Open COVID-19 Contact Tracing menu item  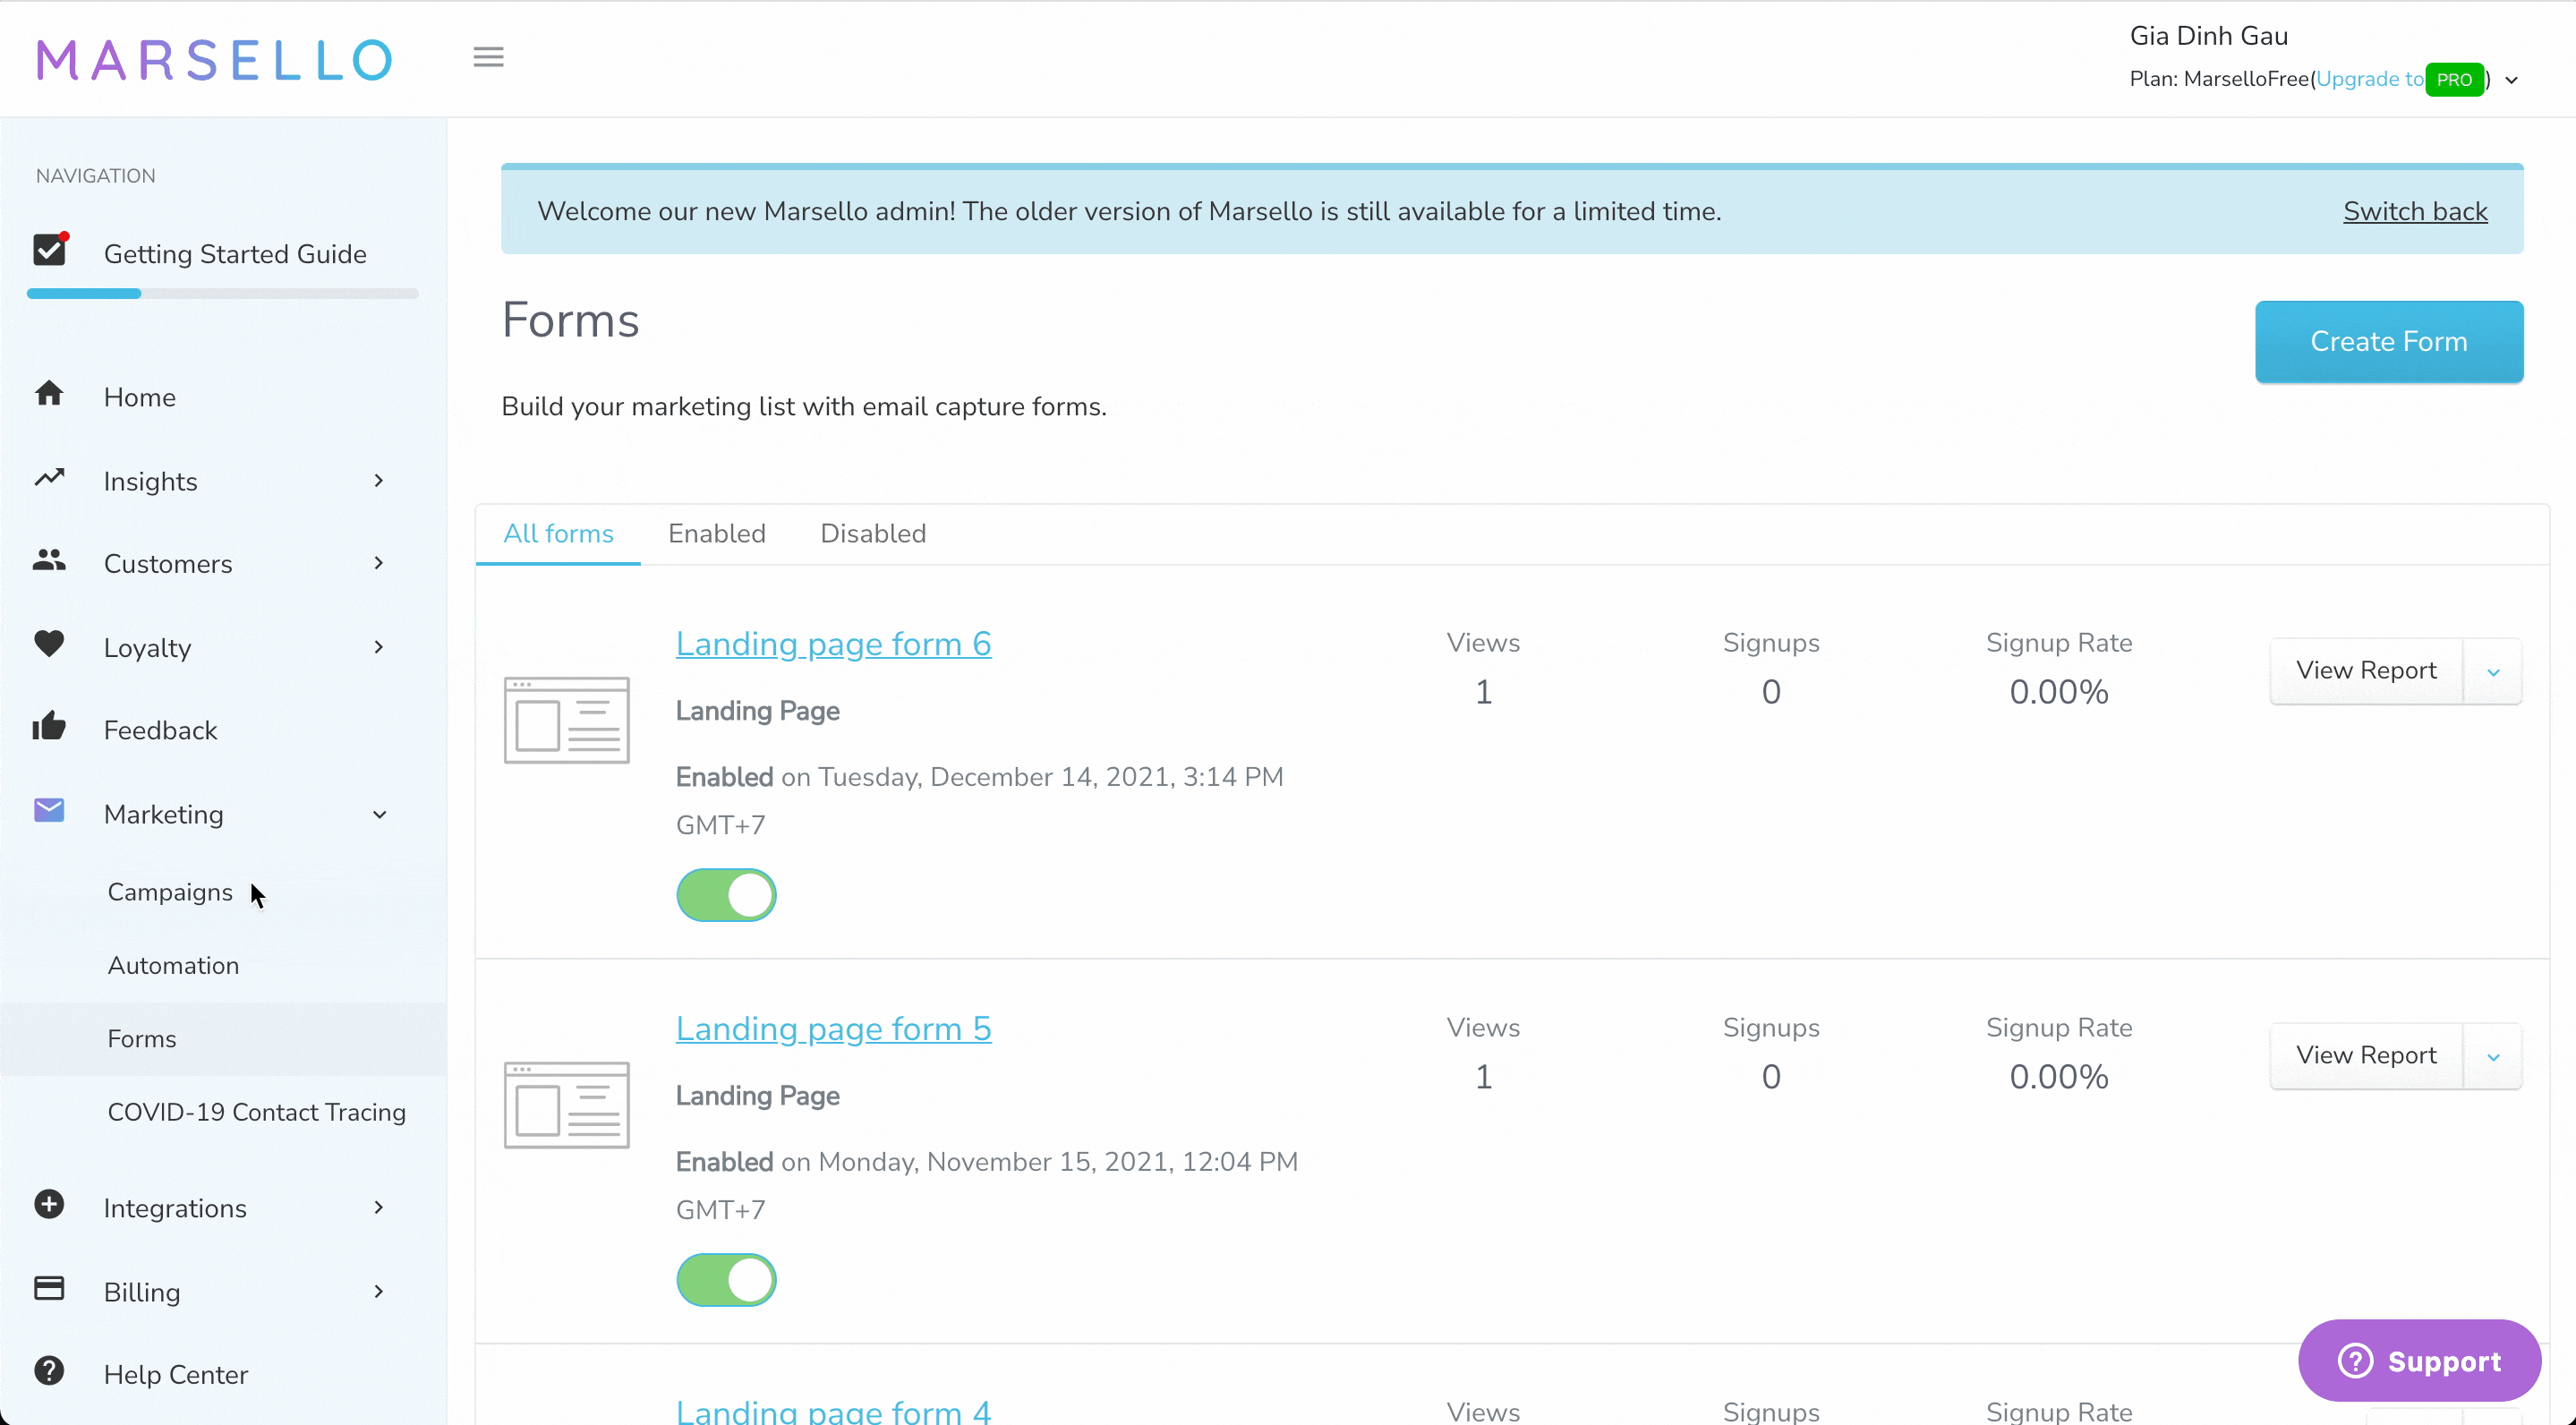[x=256, y=1113]
